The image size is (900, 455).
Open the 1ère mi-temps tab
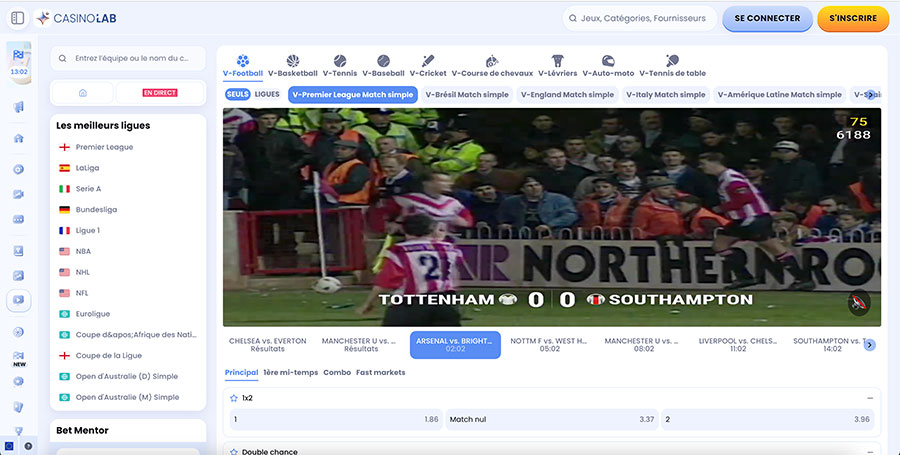[x=291, y=372]
